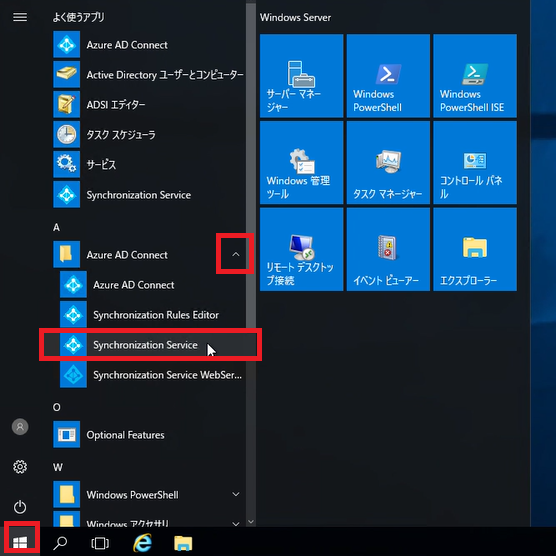Open the サーバー マネージャー tile
This screenshot has width=556, height=556.
pos(301,76)
